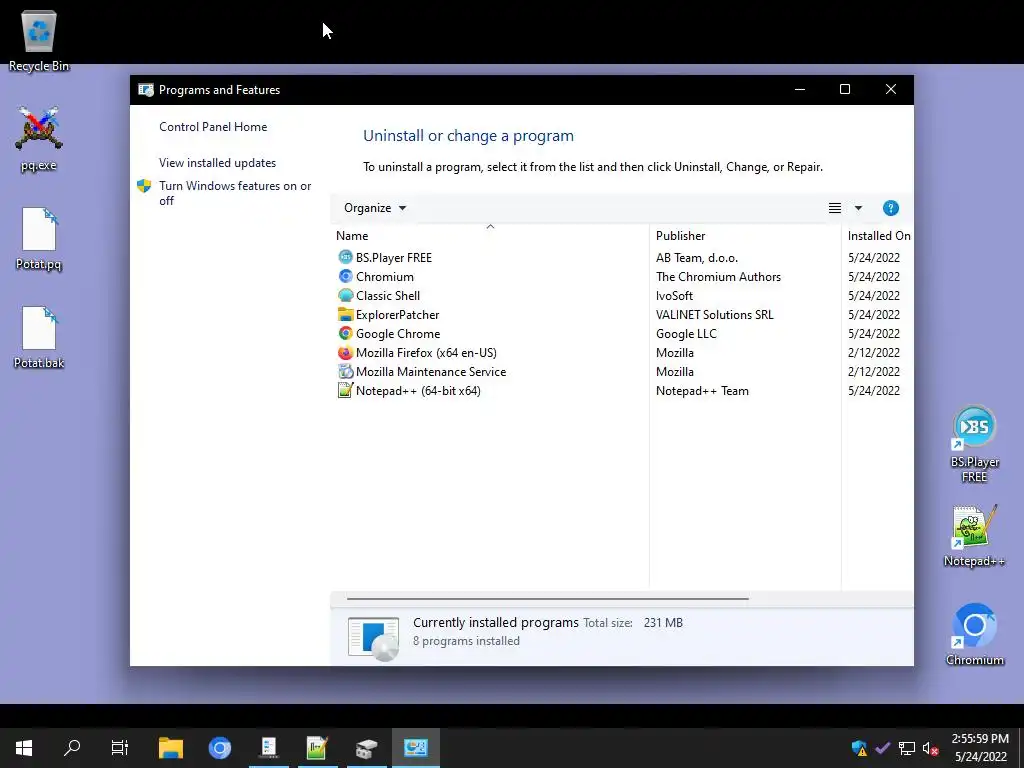
Task: Click the view layout icon
Action: pos(835,208)
